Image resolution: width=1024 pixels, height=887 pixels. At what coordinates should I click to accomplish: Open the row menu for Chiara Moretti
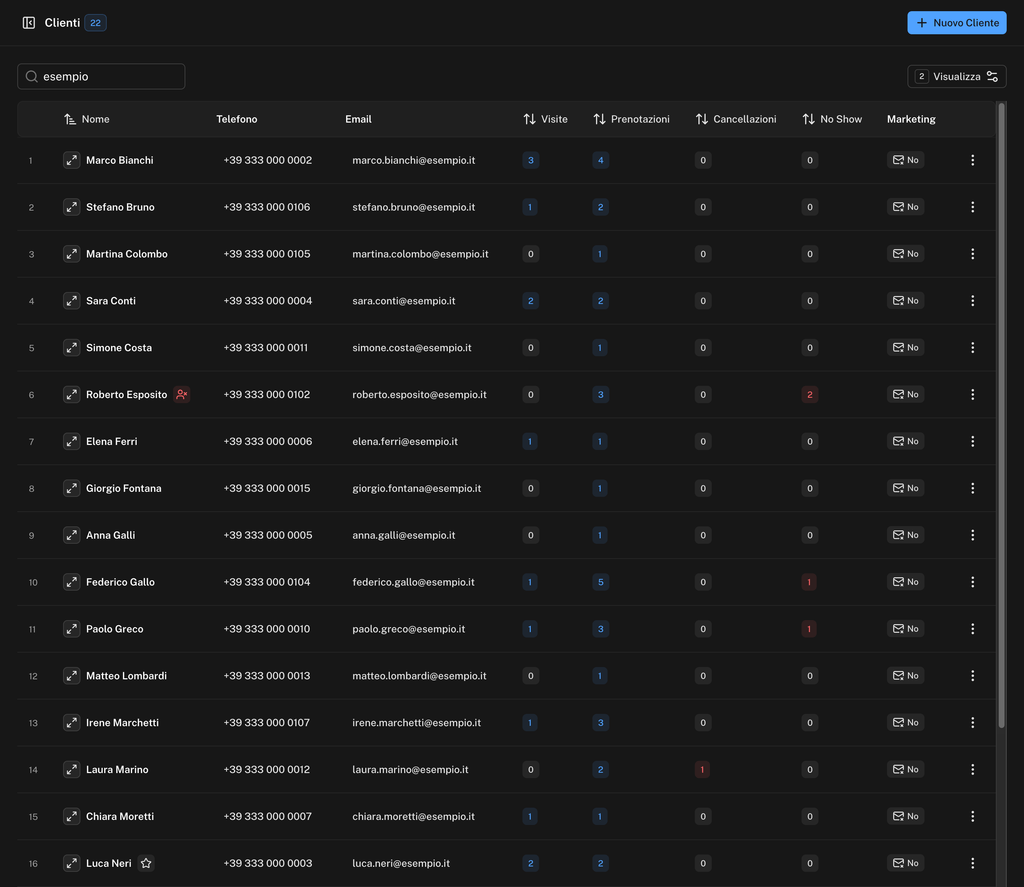click(x=972, y=816)
